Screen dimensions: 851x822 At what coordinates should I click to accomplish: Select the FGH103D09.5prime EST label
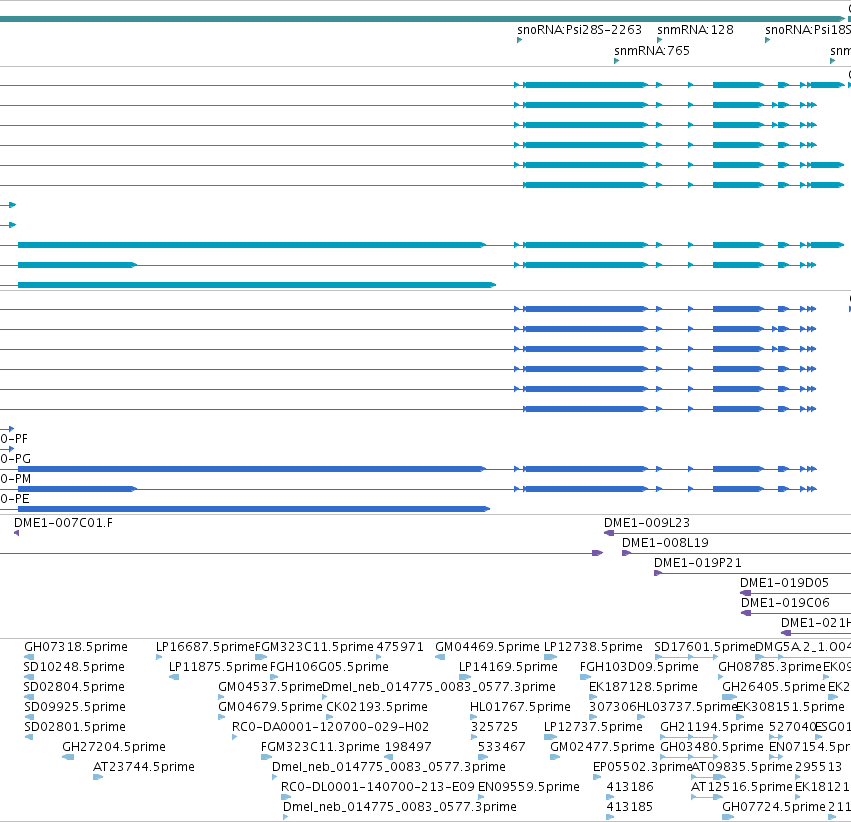pyautogui.click(x=639, y=667)
